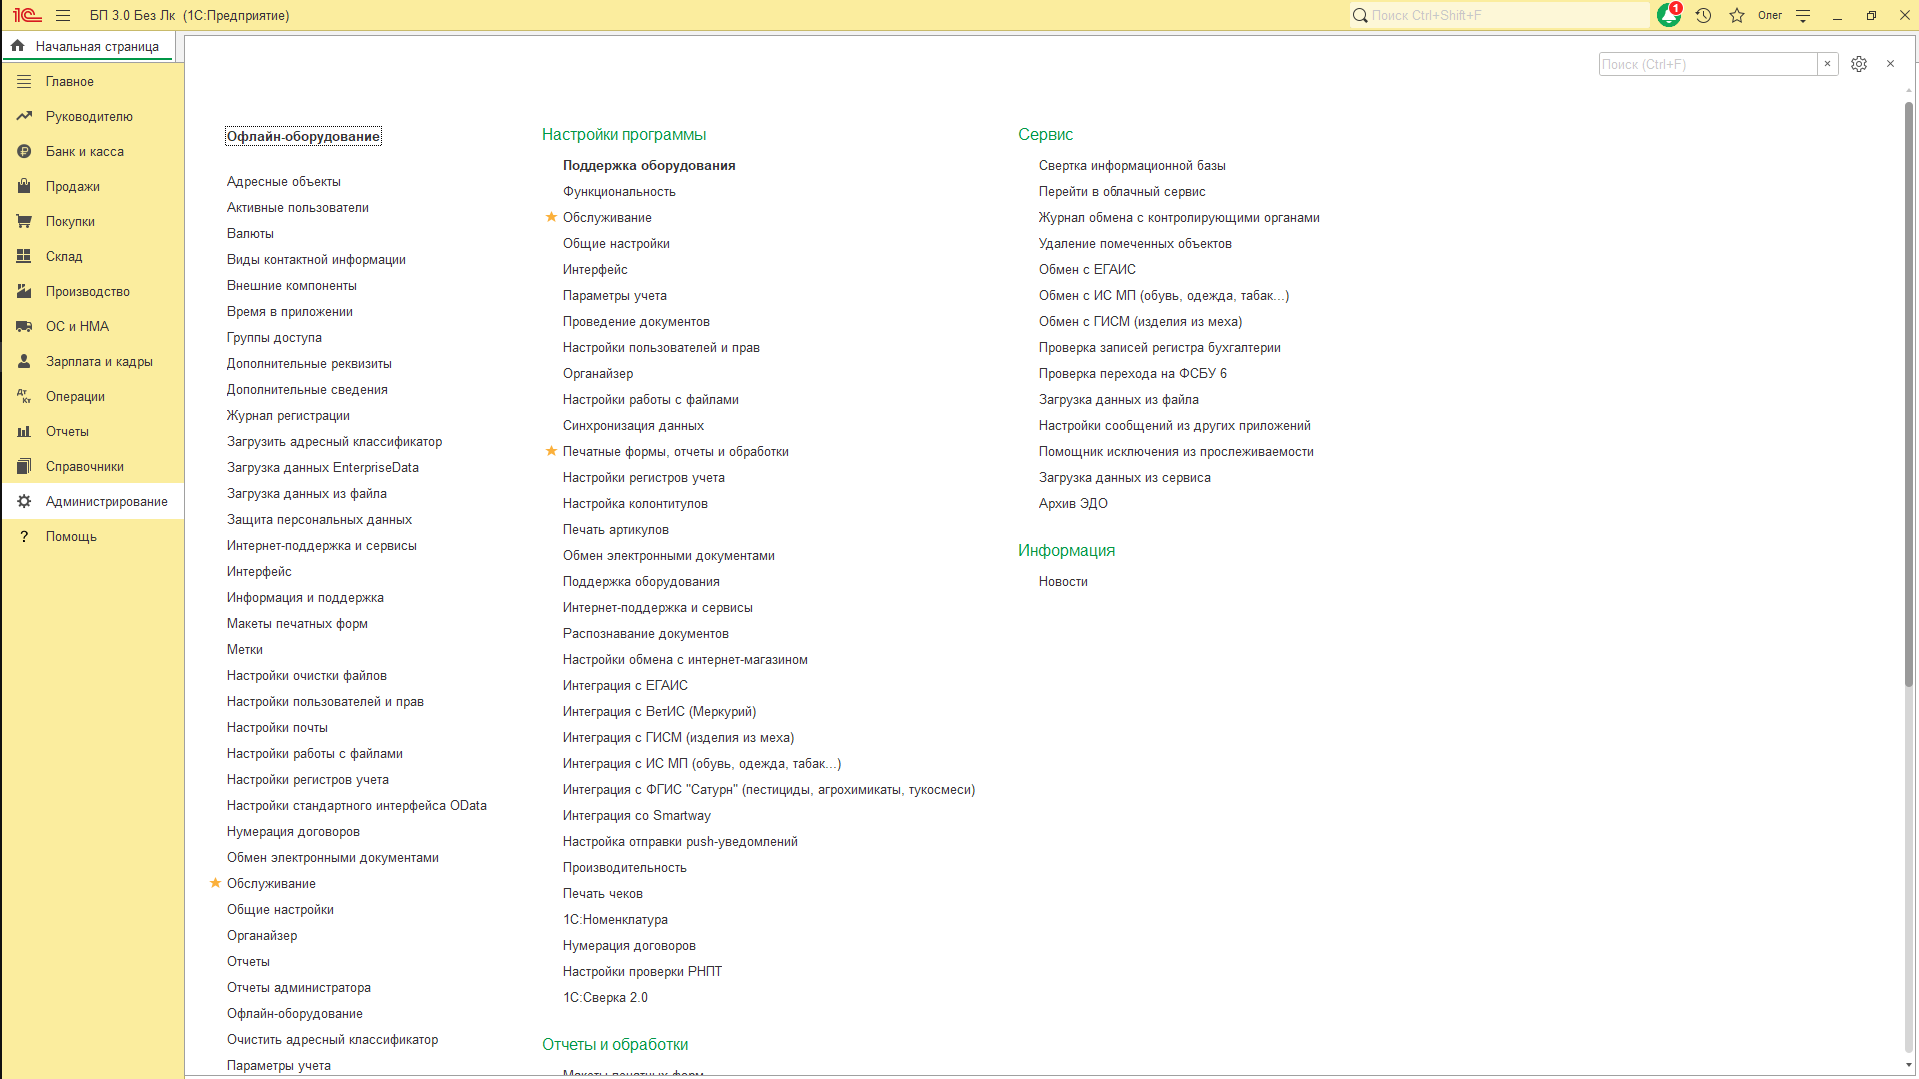Click the Банк и касса icon
Image resolution: width=1919 pixels, height=1079 pixels.
(x=24, y=152)
